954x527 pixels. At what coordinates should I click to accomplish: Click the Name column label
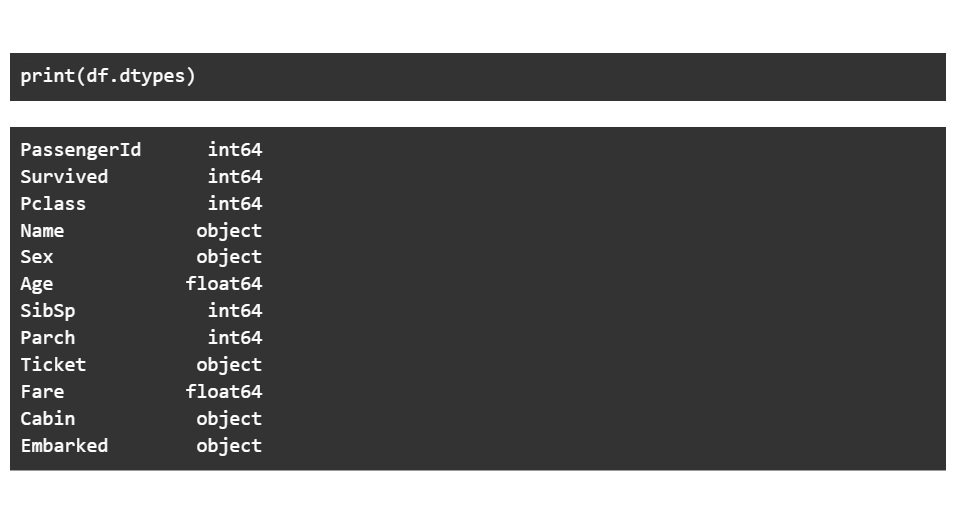point(42,231)
